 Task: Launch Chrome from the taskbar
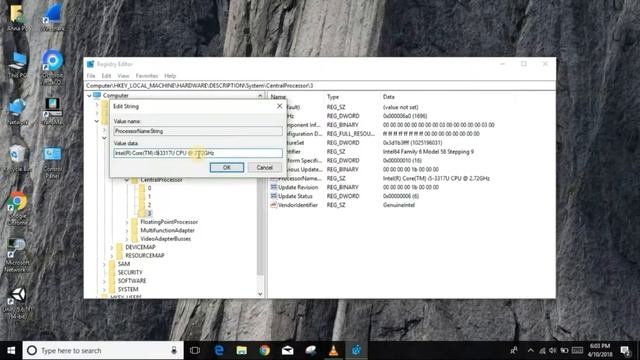click(x=264, y=351)
